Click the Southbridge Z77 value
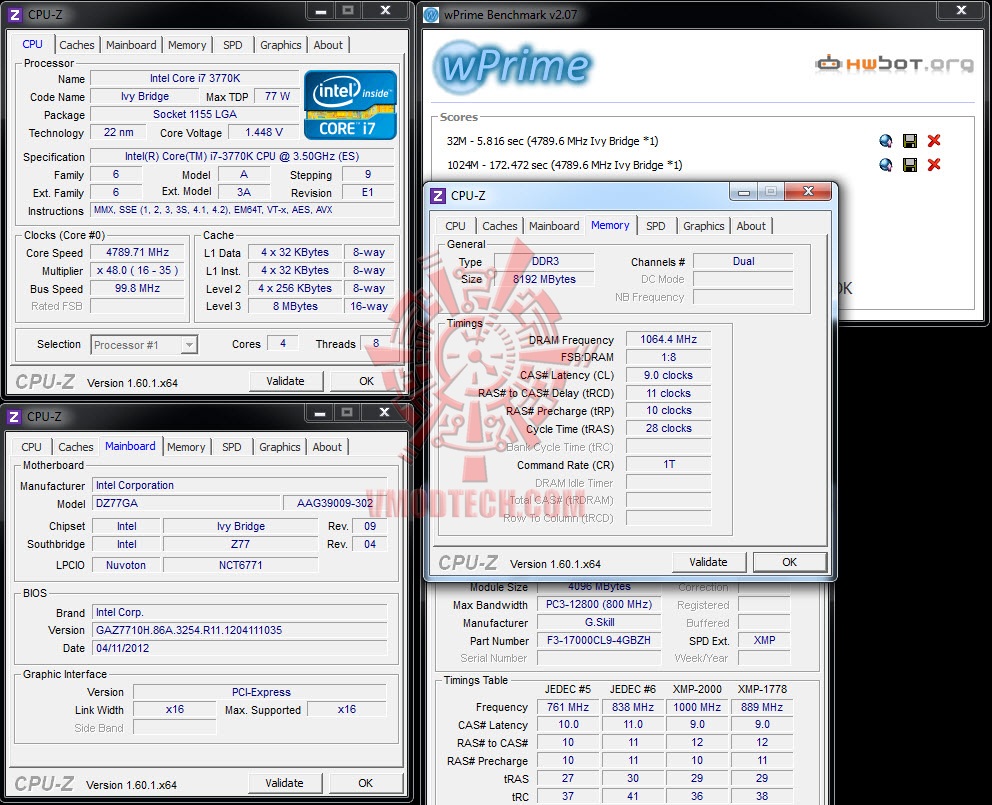This screenshot has width=992, height=805. 240,544
